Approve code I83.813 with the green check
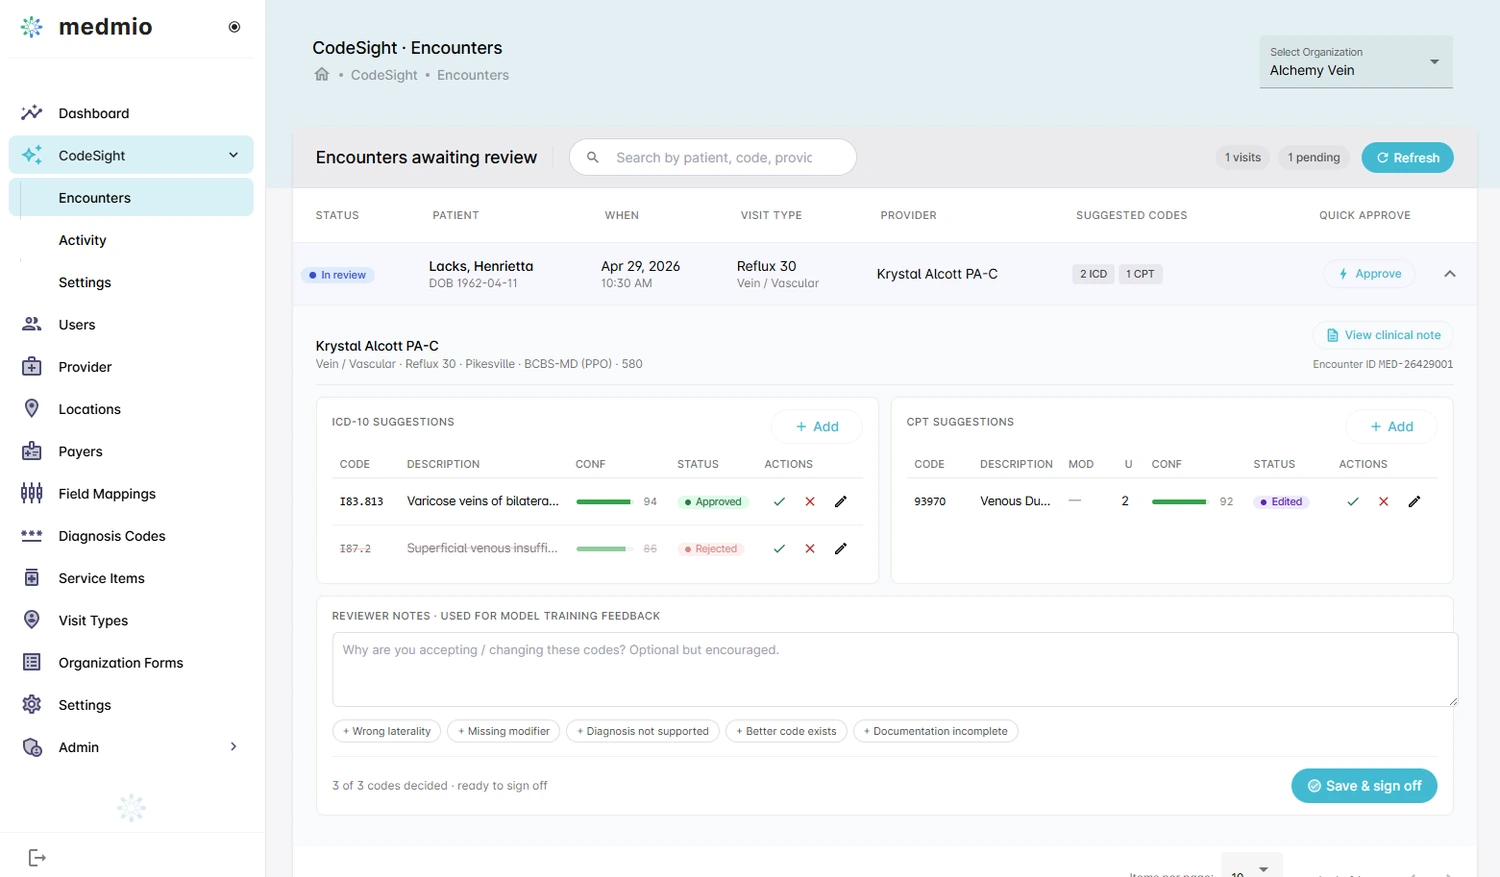The width and height of the screenshot is (1500, 877). pos(779,502)
